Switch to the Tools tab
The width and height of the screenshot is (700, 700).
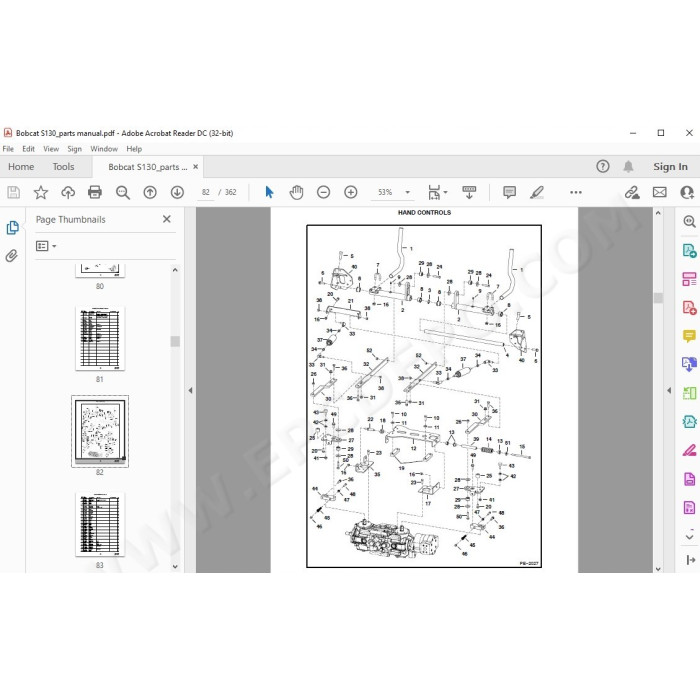63,167
